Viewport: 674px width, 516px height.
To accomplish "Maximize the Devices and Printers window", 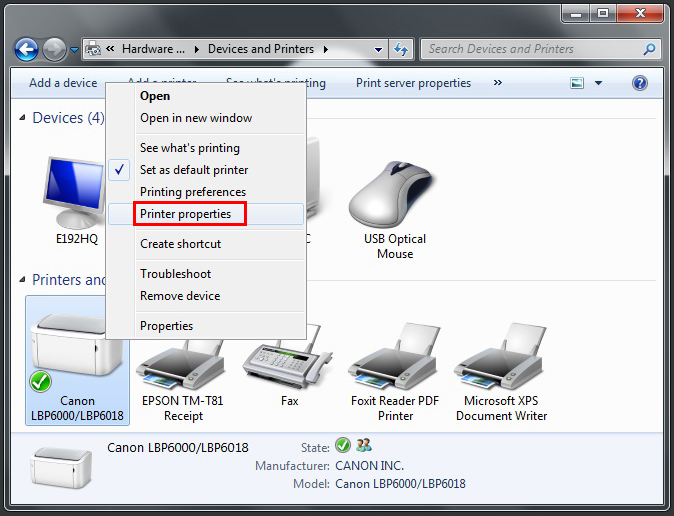I will point(603,14).
